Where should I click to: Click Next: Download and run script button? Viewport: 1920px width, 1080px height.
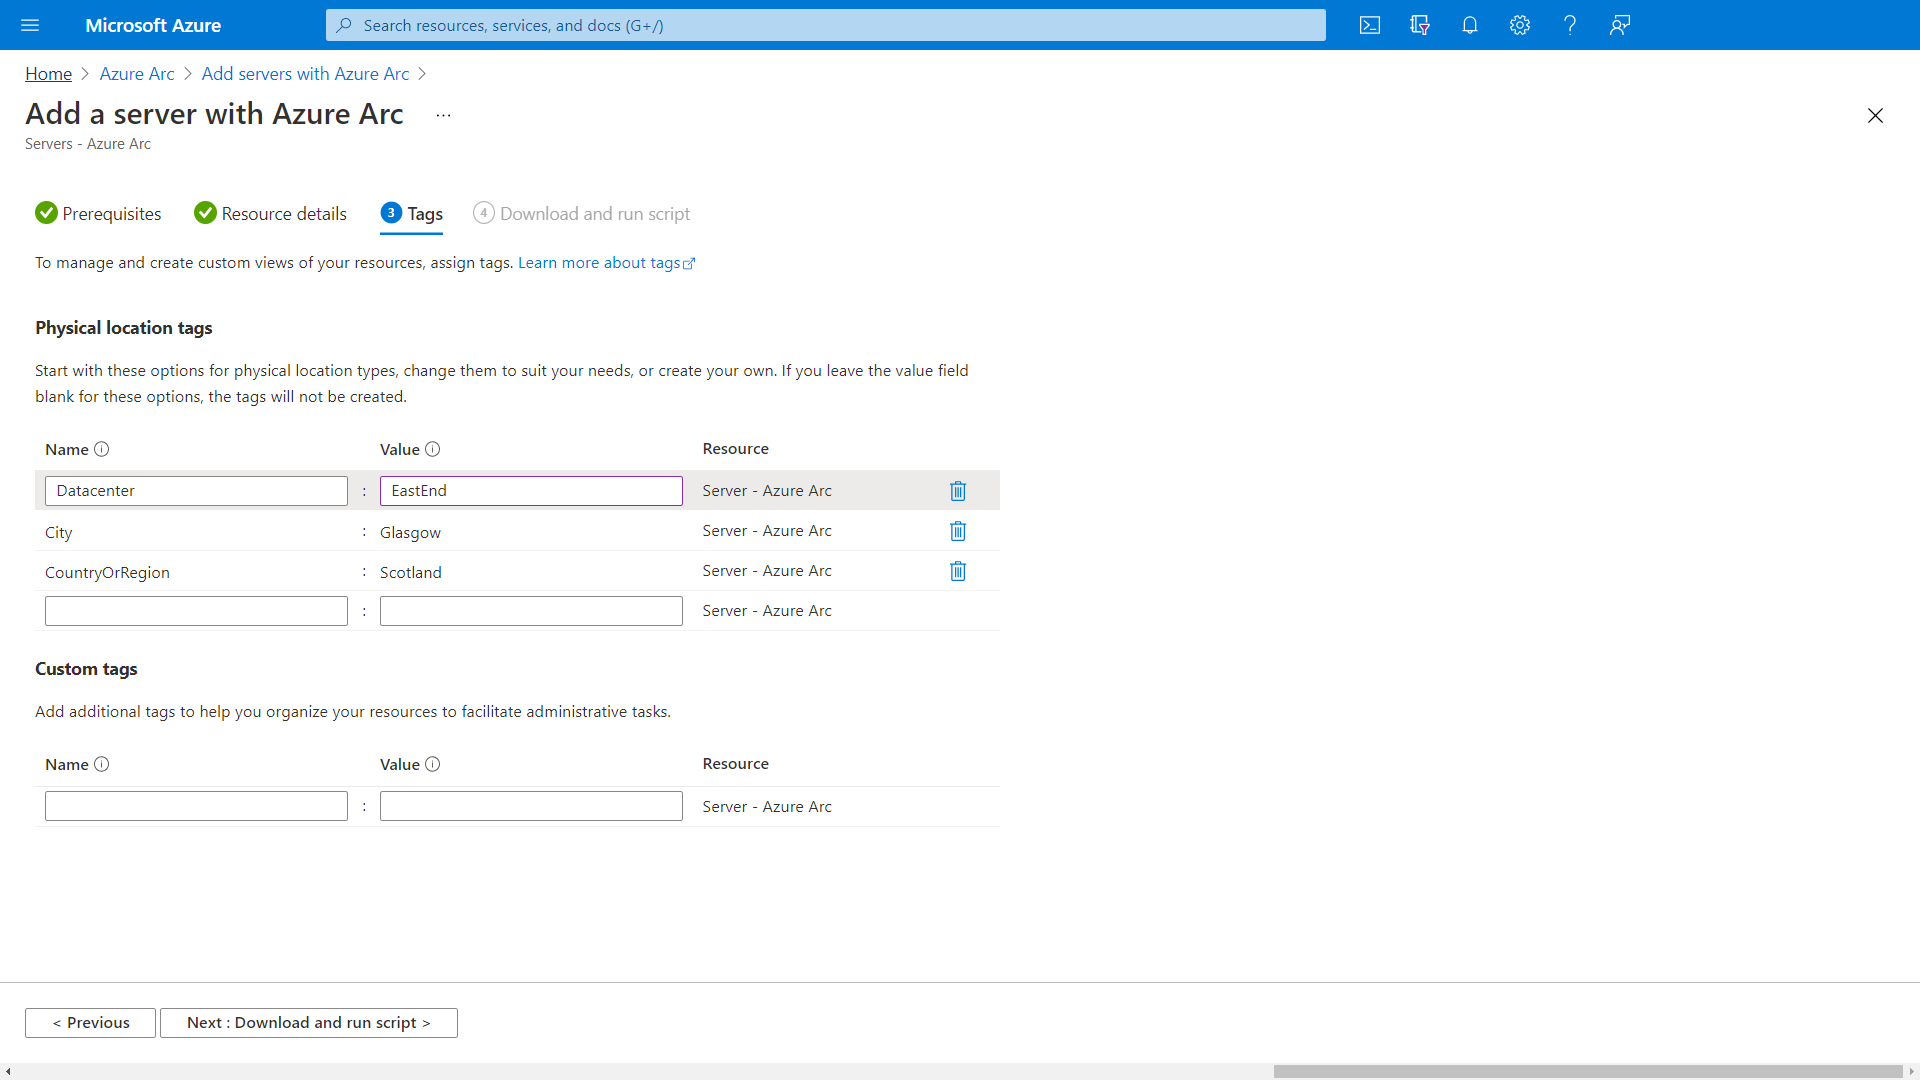coord(308,1023)
